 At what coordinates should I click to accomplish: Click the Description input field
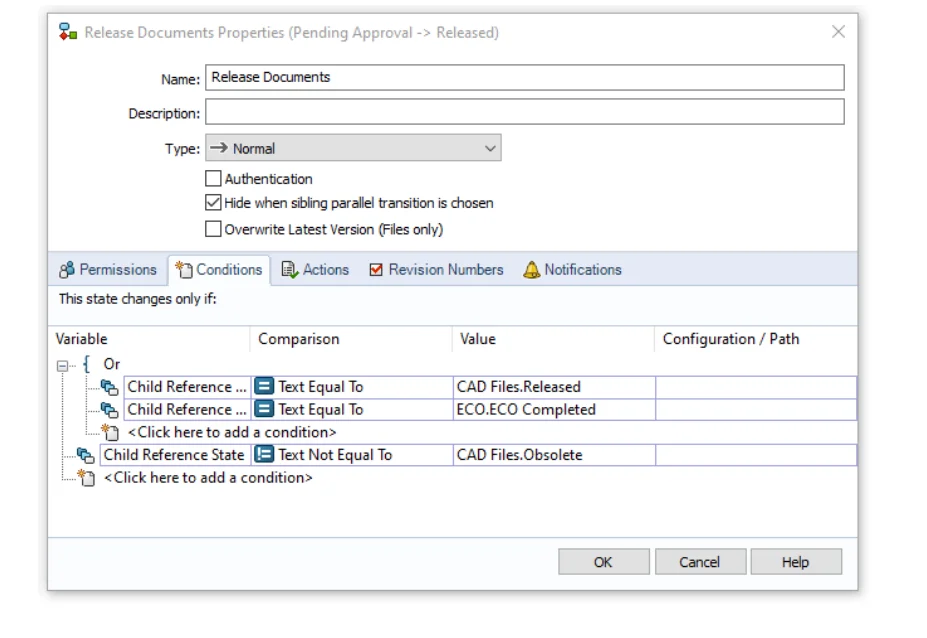tap(524, 112)
